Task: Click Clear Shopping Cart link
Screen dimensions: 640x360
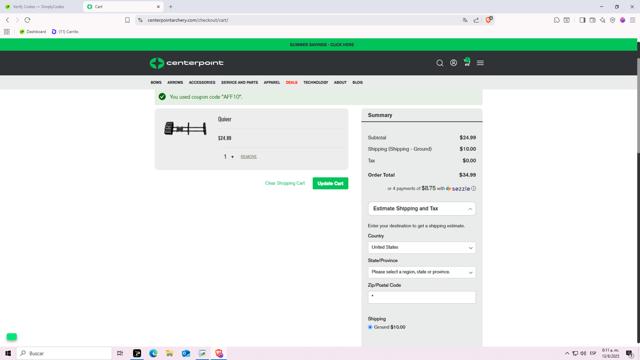Action: 285,183
